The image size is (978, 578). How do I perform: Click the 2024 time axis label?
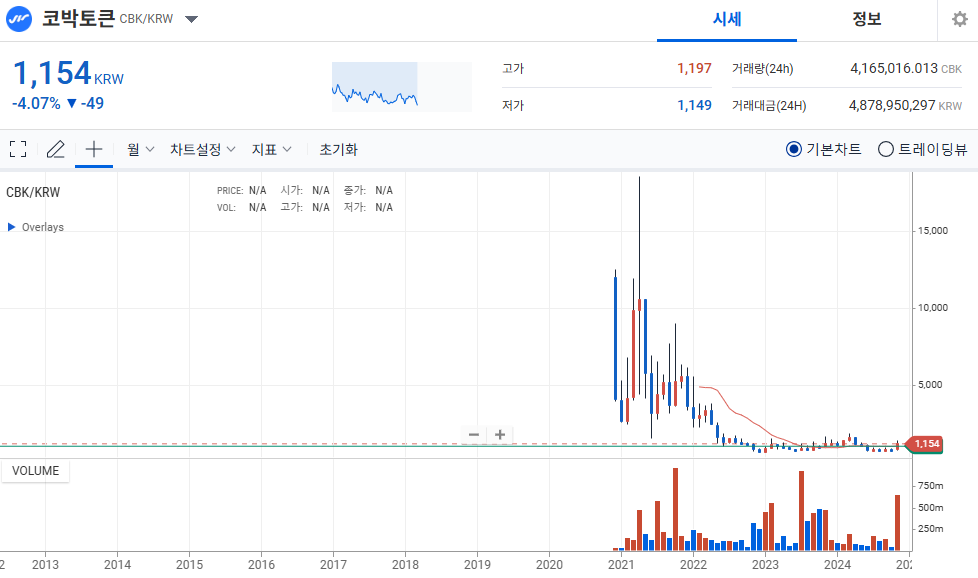pyautogui.click(x=837, y=564)
